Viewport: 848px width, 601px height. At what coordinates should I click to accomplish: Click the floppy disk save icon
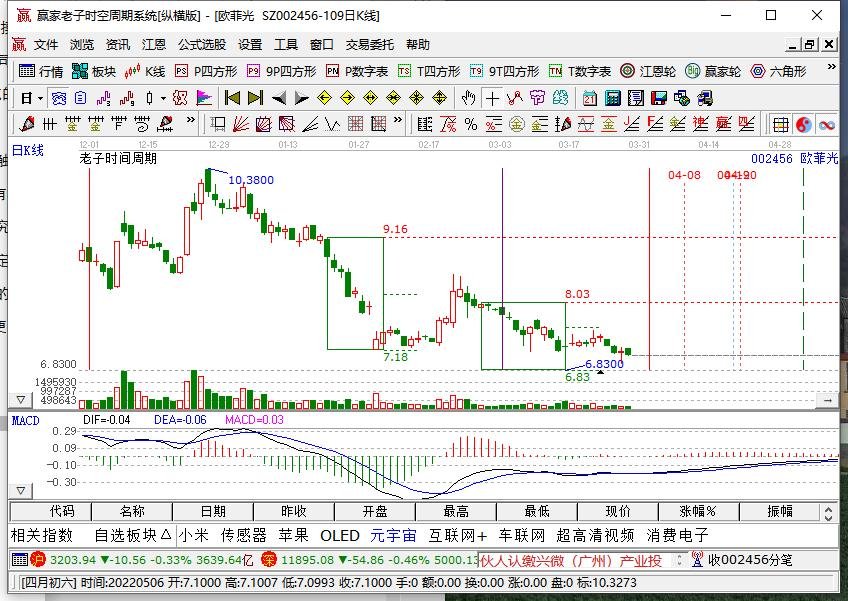[659, 98]
